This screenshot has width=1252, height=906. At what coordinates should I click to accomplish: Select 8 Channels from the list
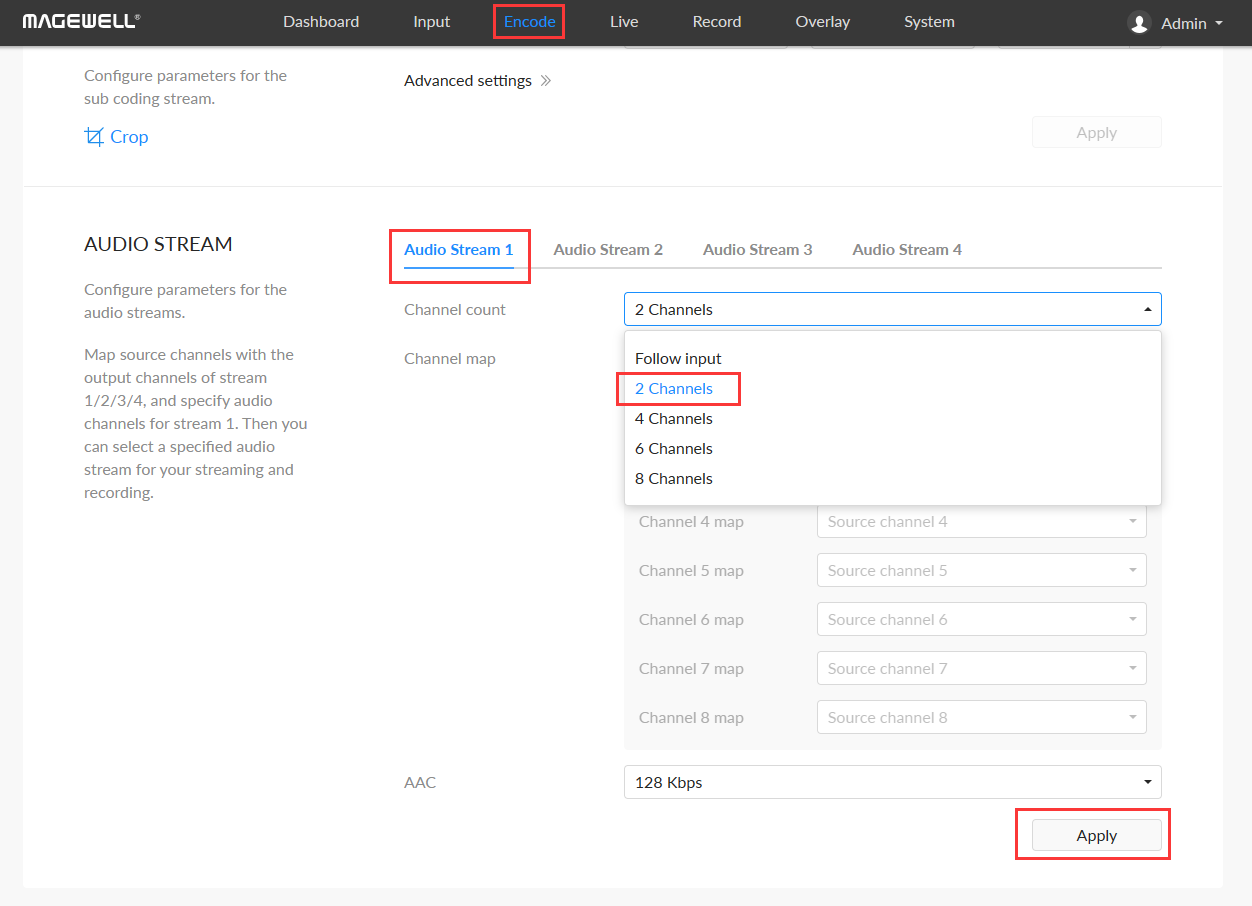click(x=673, y=478)
